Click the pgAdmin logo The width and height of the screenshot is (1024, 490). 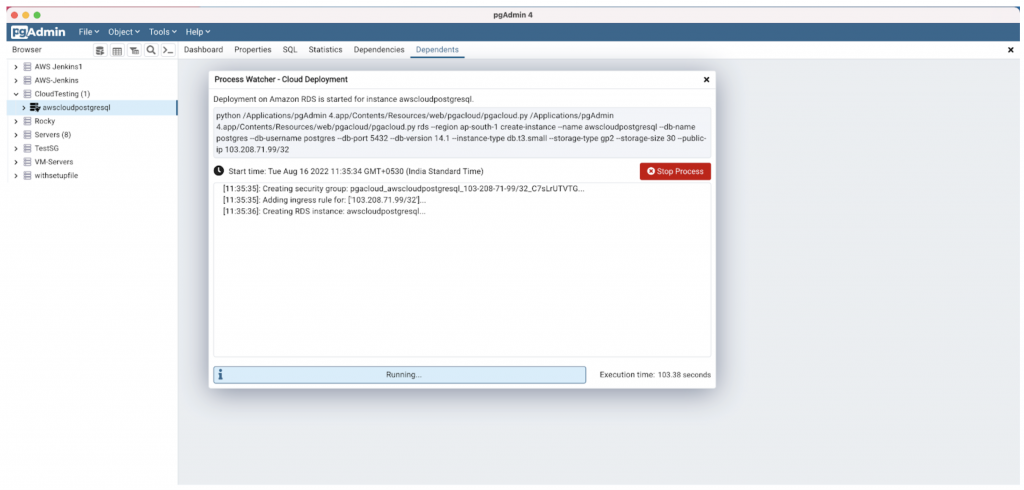click(37, 32)
